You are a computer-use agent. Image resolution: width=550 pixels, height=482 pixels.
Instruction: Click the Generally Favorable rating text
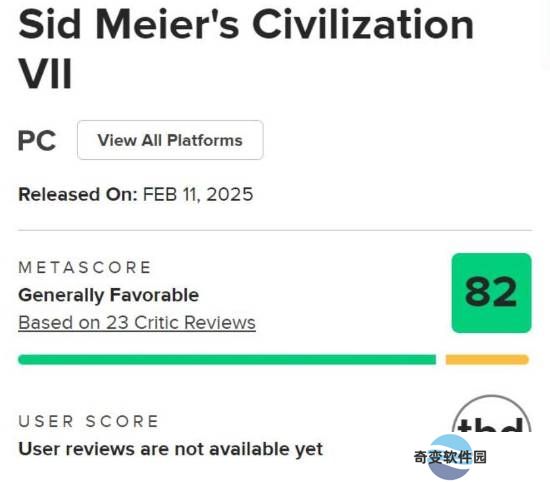pos(108,295)
